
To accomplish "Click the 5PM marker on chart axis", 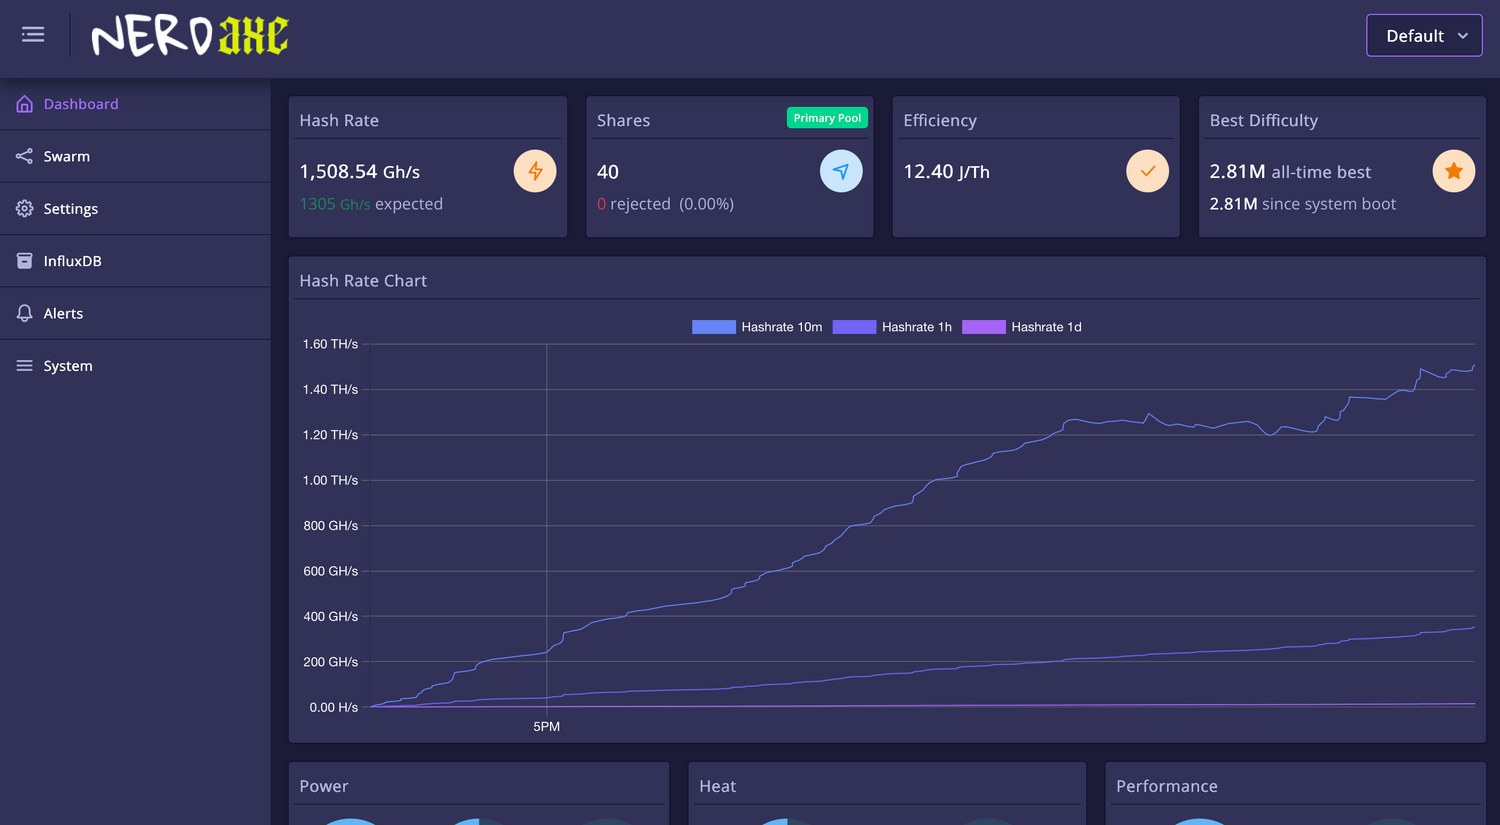I will [x=546, y=727].
